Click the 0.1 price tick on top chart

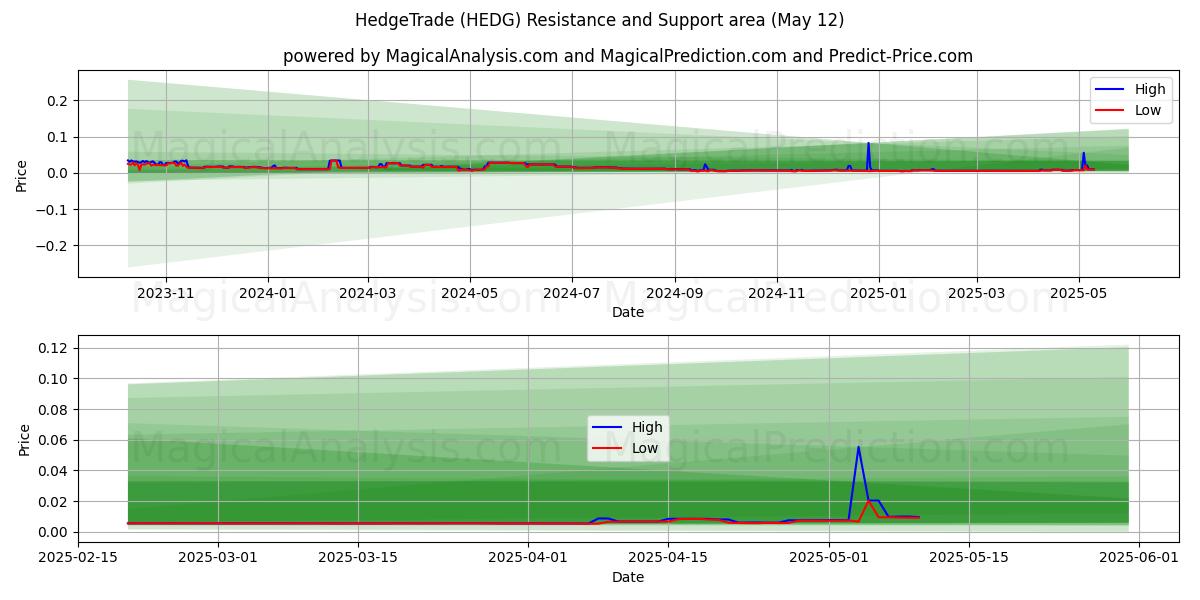coord(56,137)
